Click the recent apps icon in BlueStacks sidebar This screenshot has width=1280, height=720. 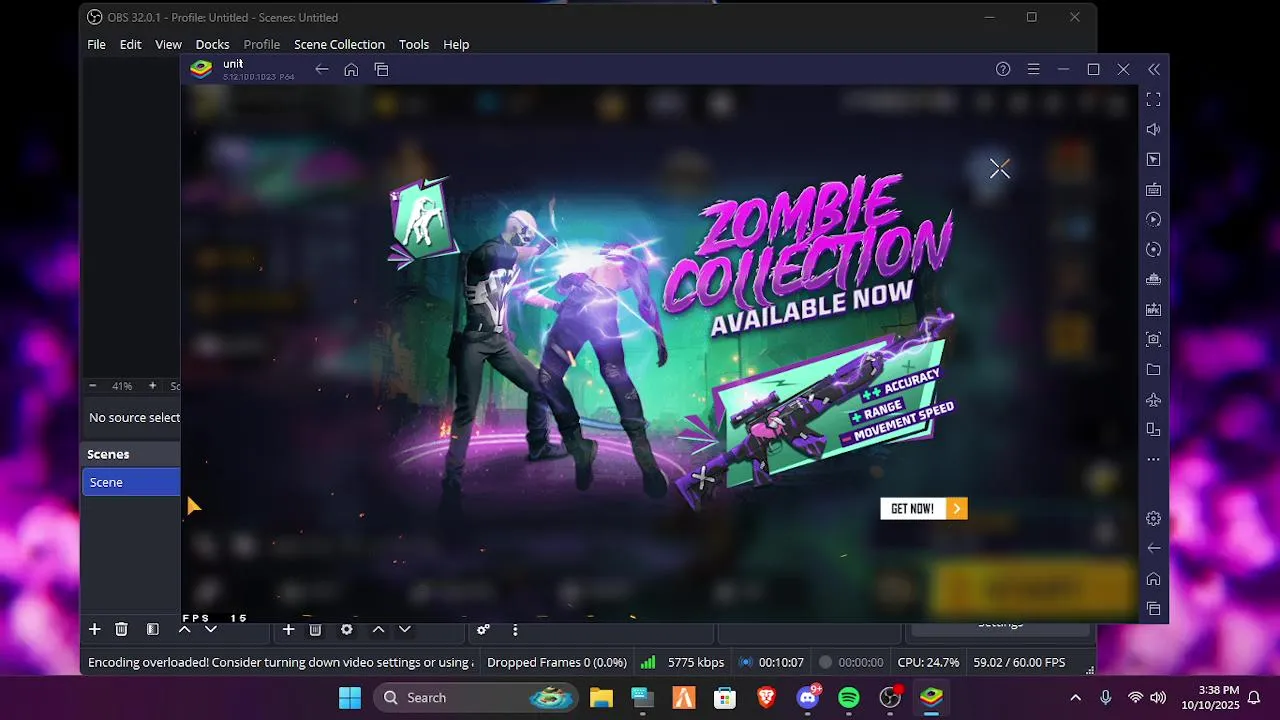pos(1153,608)
